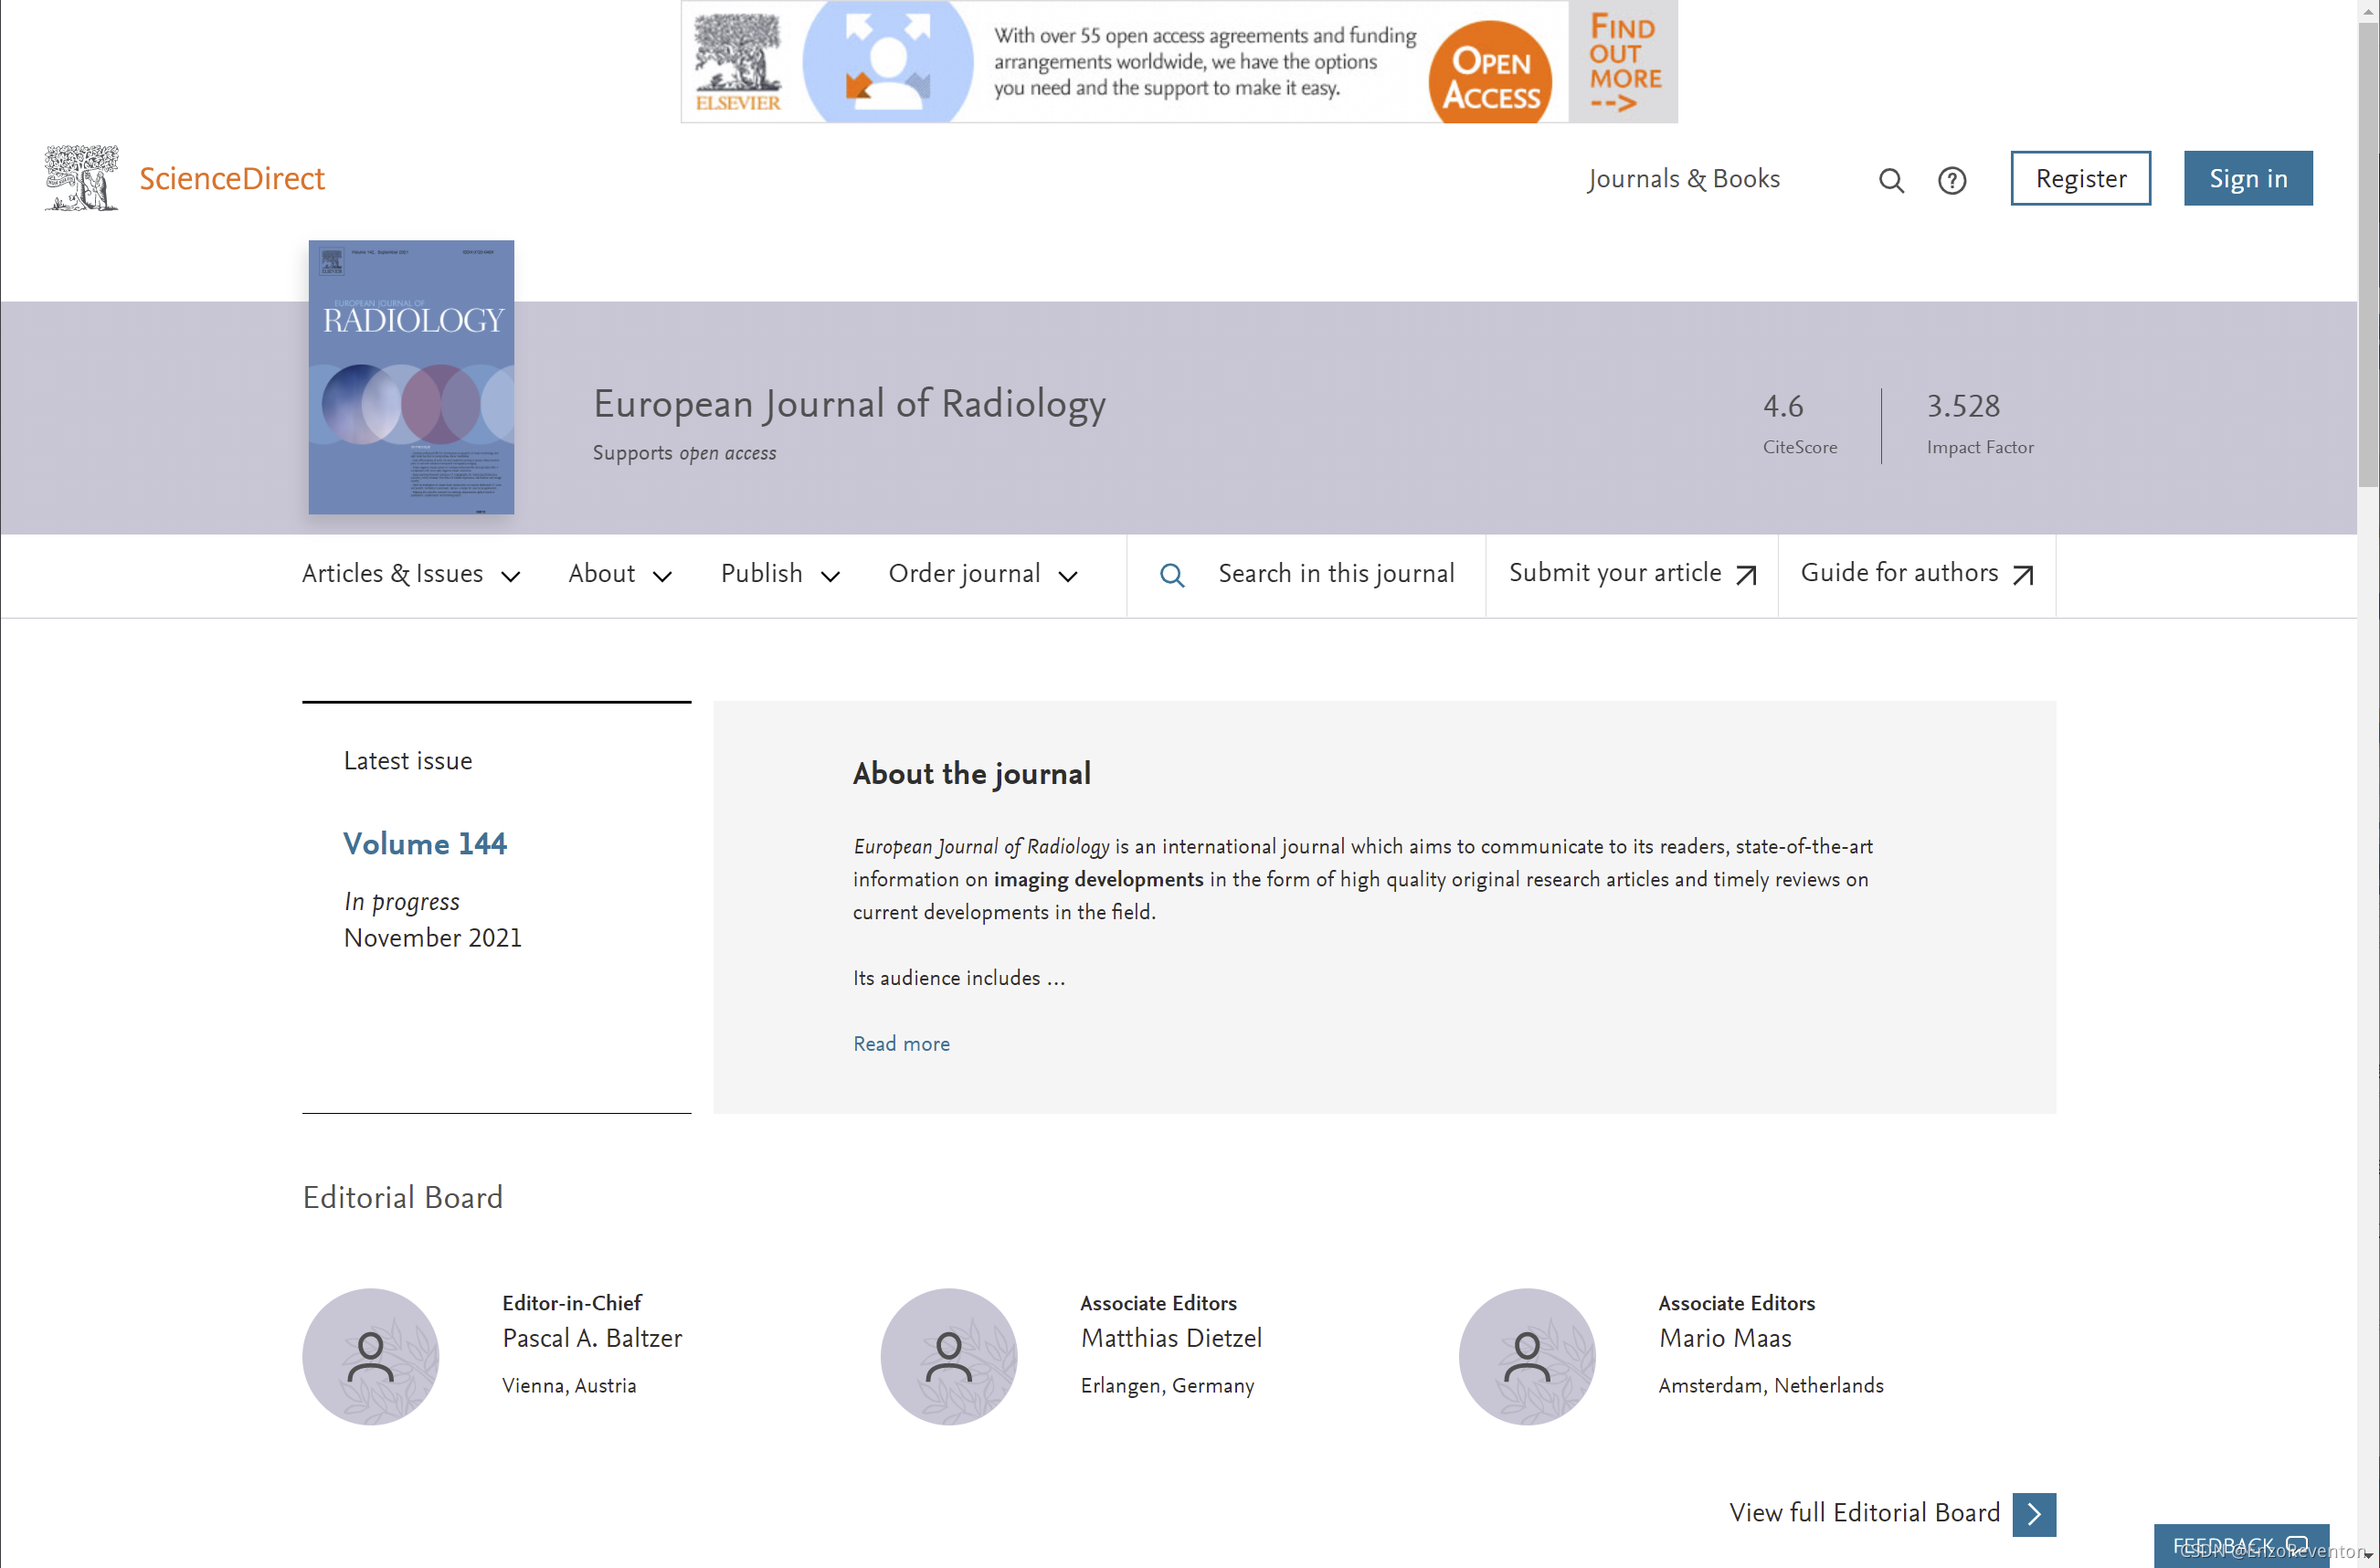Click the Radiology journal cover thumbnail

(411, 377)
